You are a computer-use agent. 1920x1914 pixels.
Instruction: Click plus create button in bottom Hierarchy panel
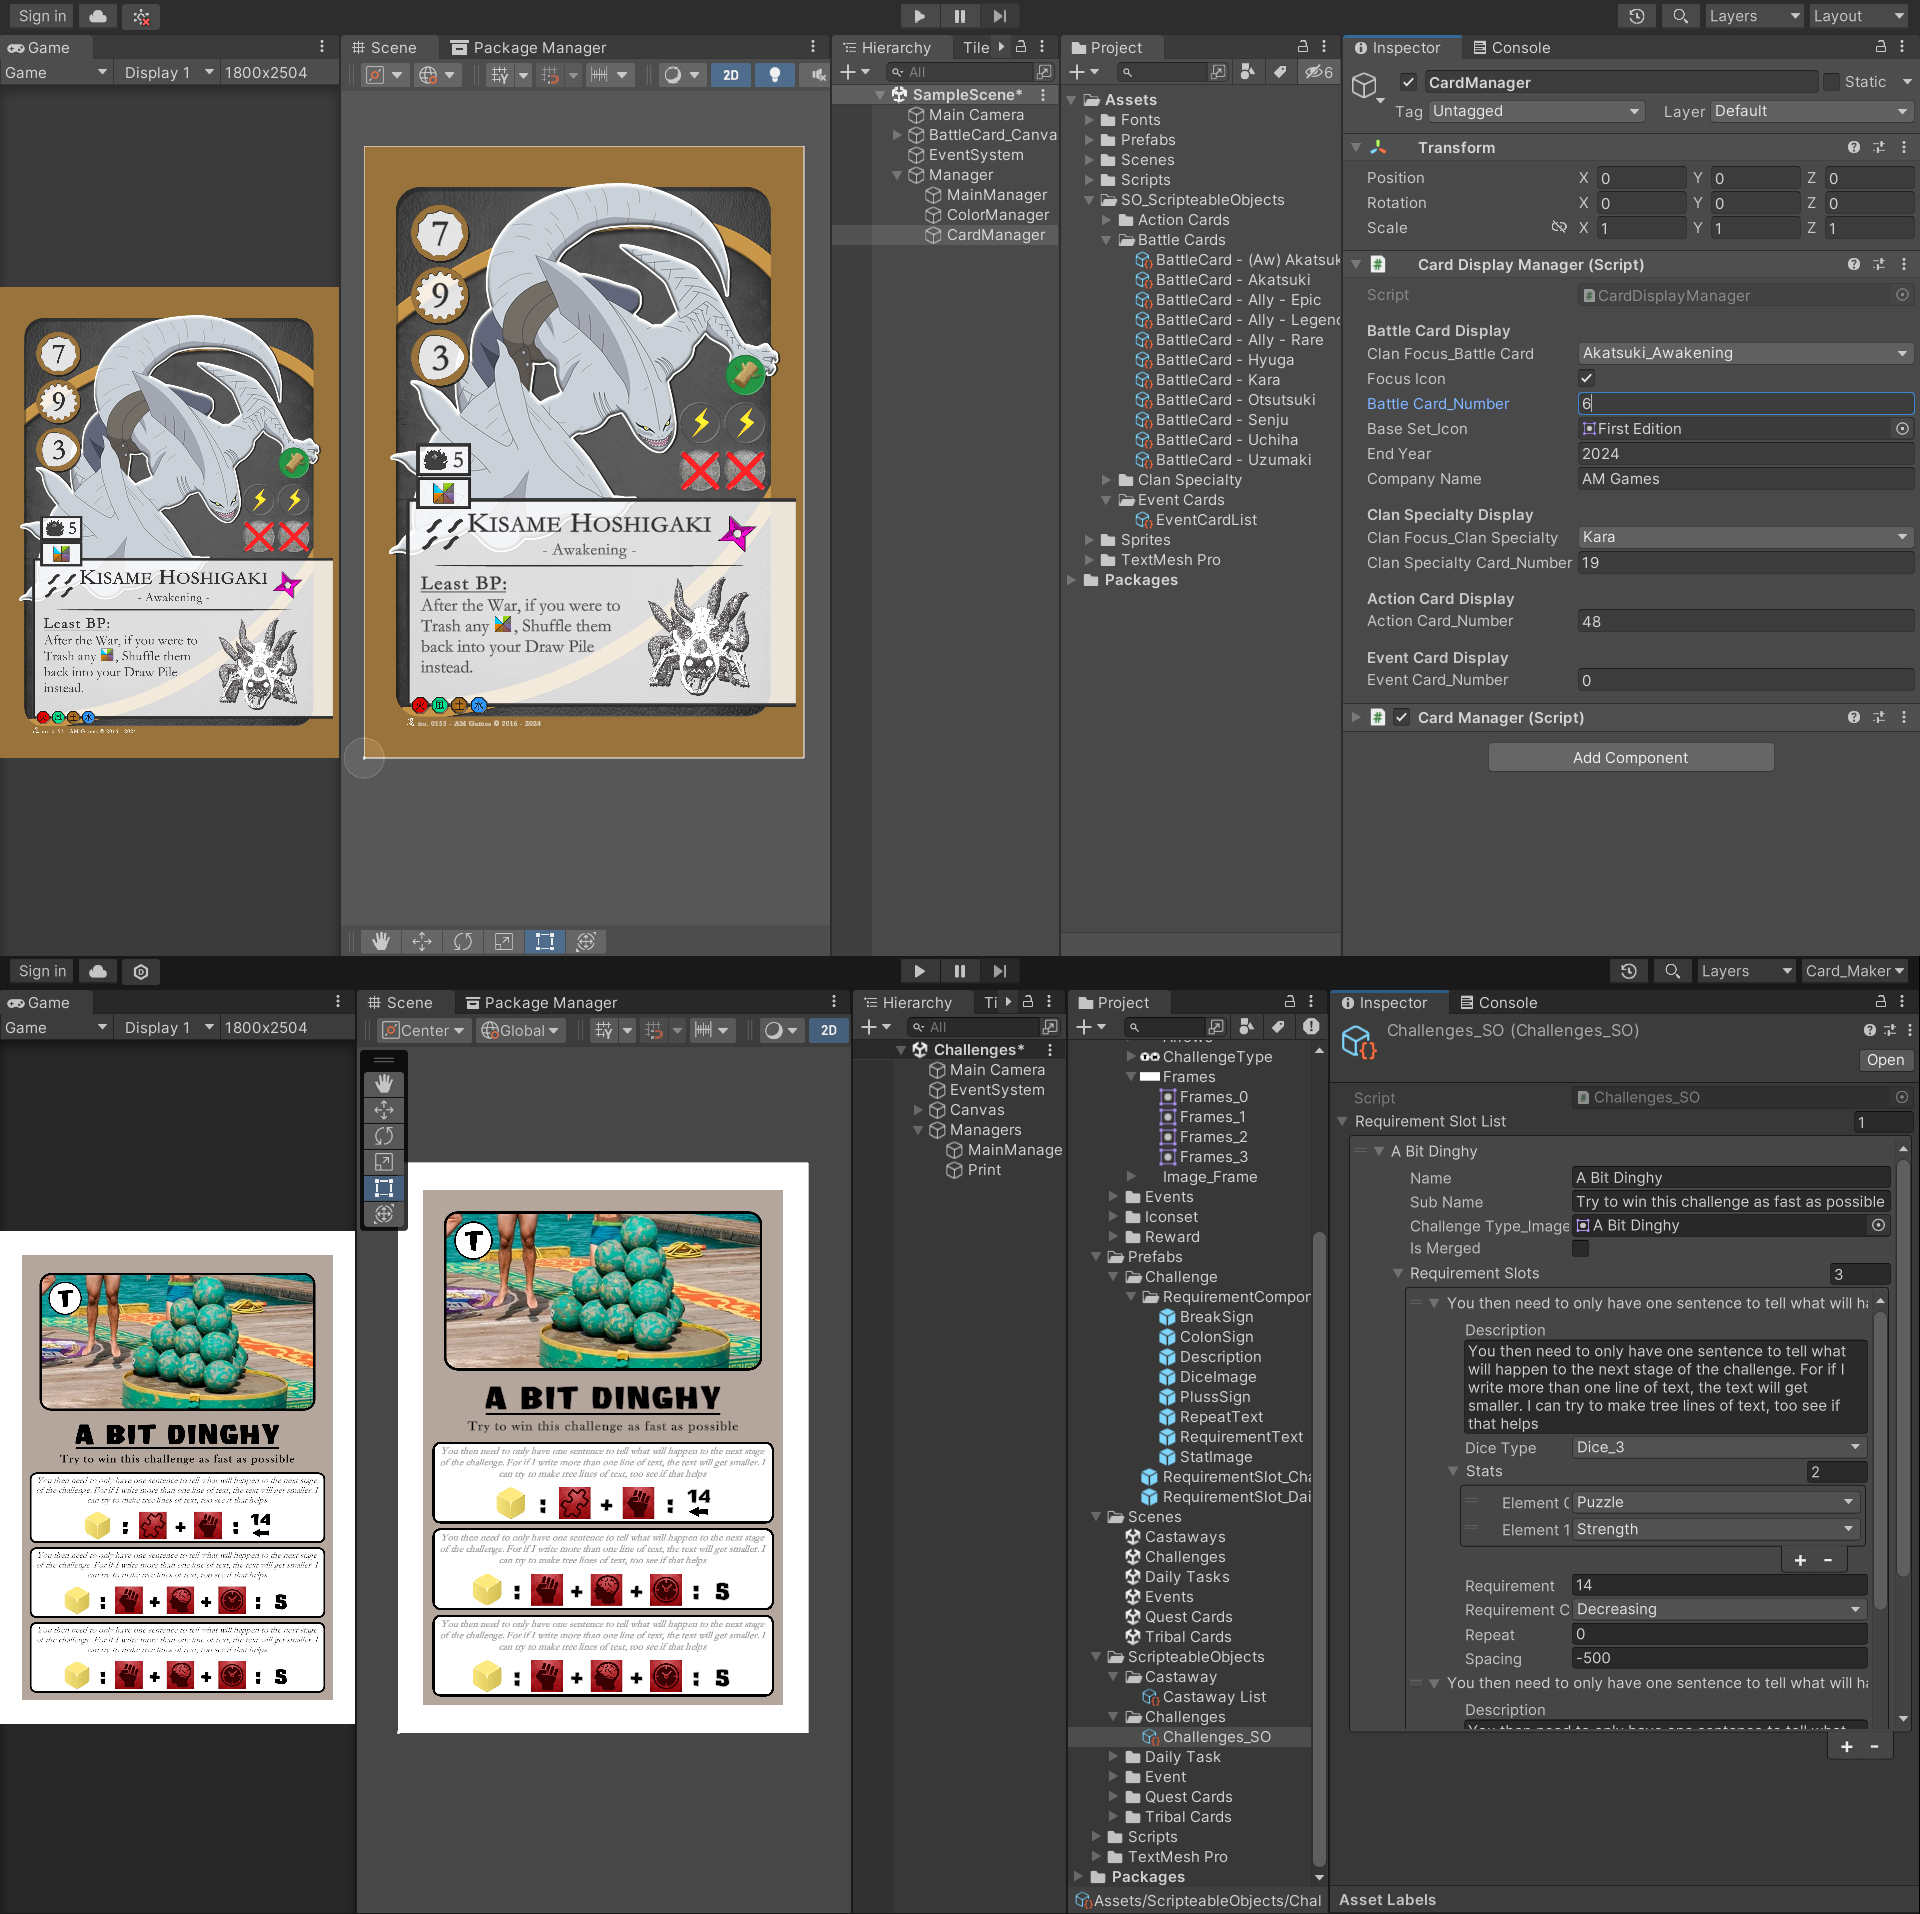[x=875, y=1027]
